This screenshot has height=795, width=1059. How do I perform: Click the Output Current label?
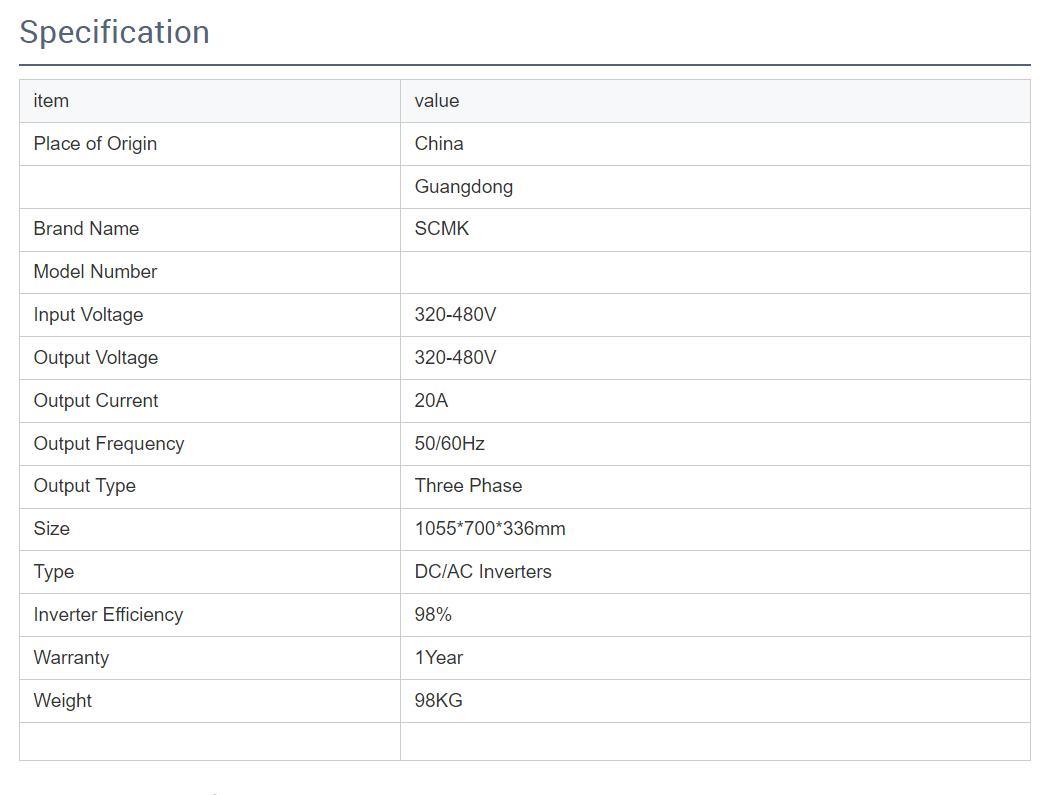pos(96,401)
